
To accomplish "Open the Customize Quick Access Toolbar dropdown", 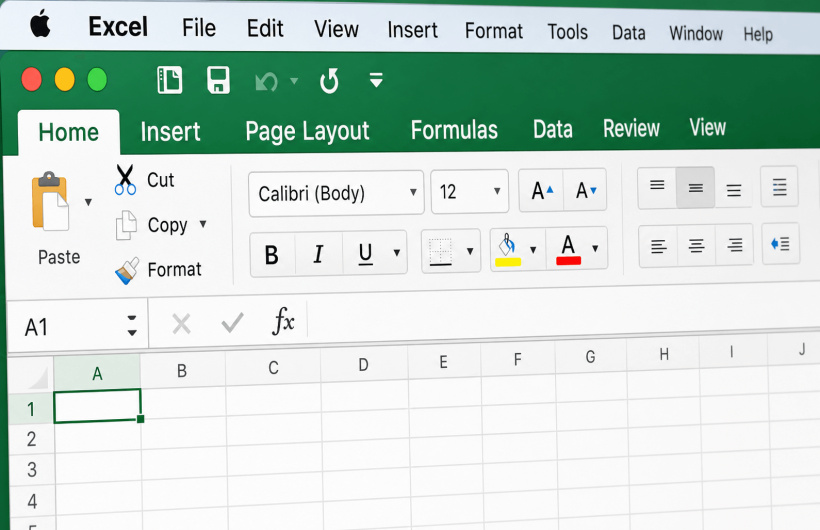I will [376, 80].
